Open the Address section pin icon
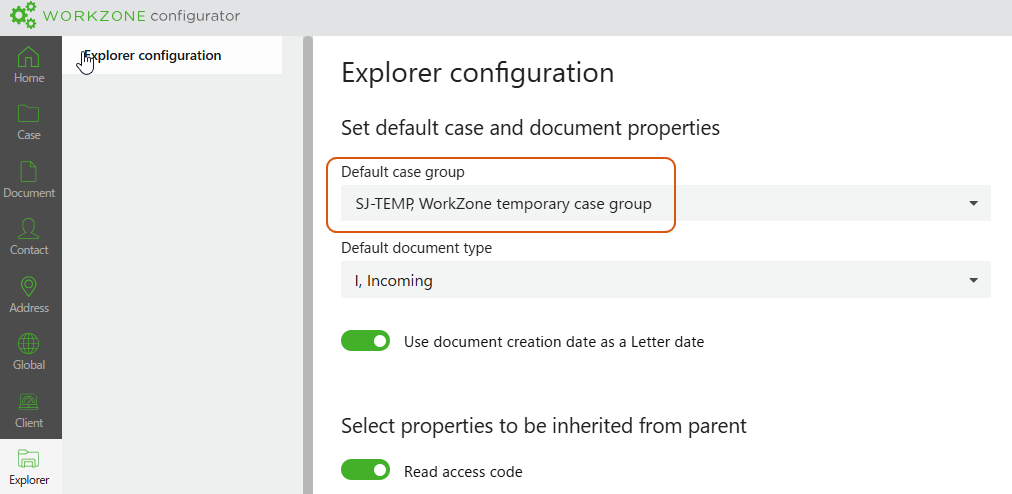Image resolution: width=1012 pixels, height=494 pixels. coord(29,287)
